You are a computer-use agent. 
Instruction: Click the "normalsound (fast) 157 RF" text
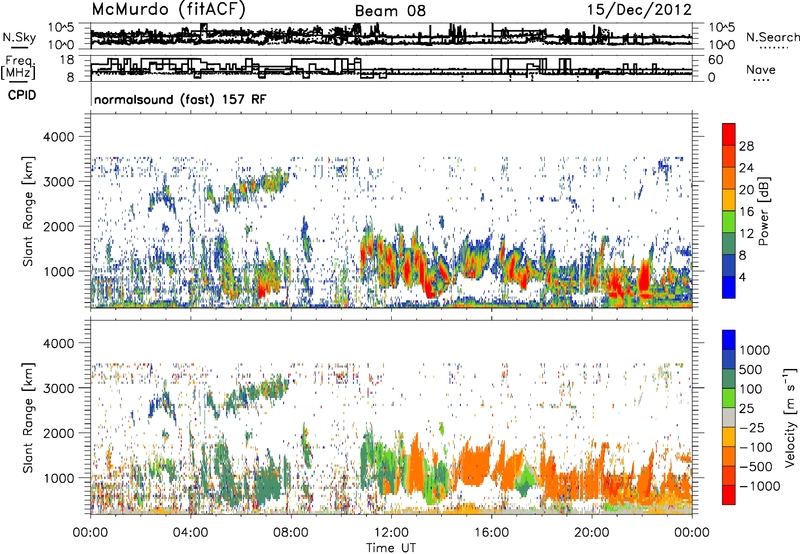point(180,99)
